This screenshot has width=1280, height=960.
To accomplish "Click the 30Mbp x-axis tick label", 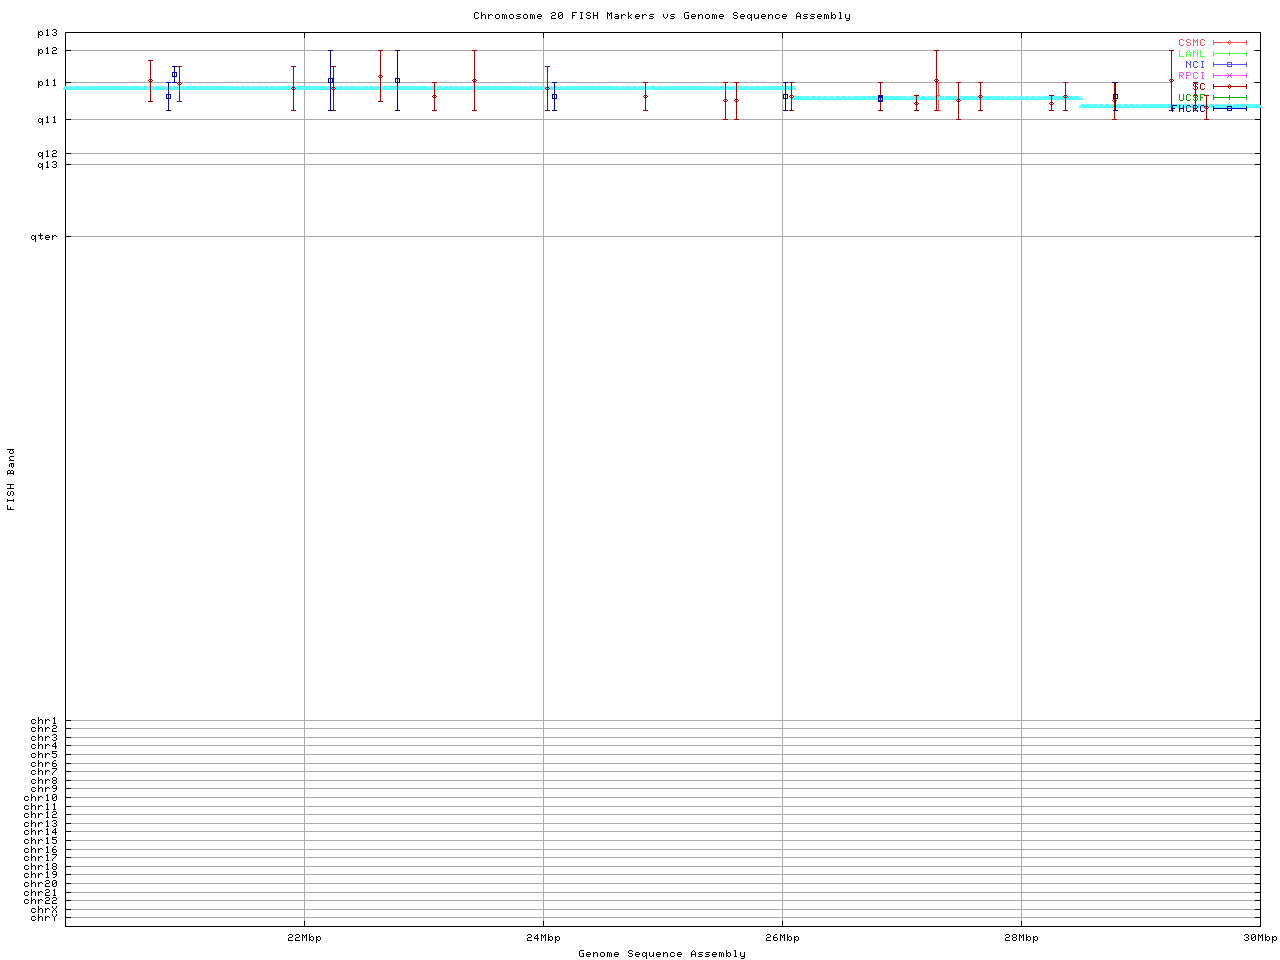I will [1260, 938].
